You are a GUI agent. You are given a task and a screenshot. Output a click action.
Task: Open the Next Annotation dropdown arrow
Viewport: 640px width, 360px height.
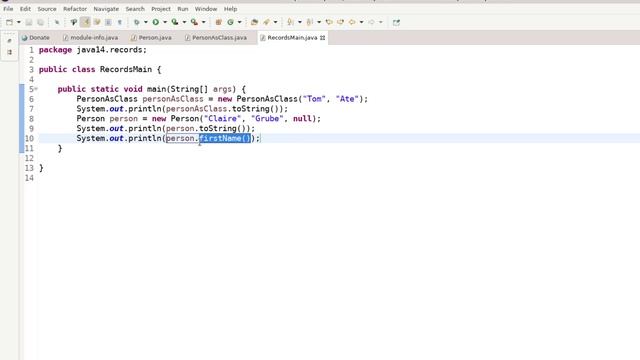(300, 22)
